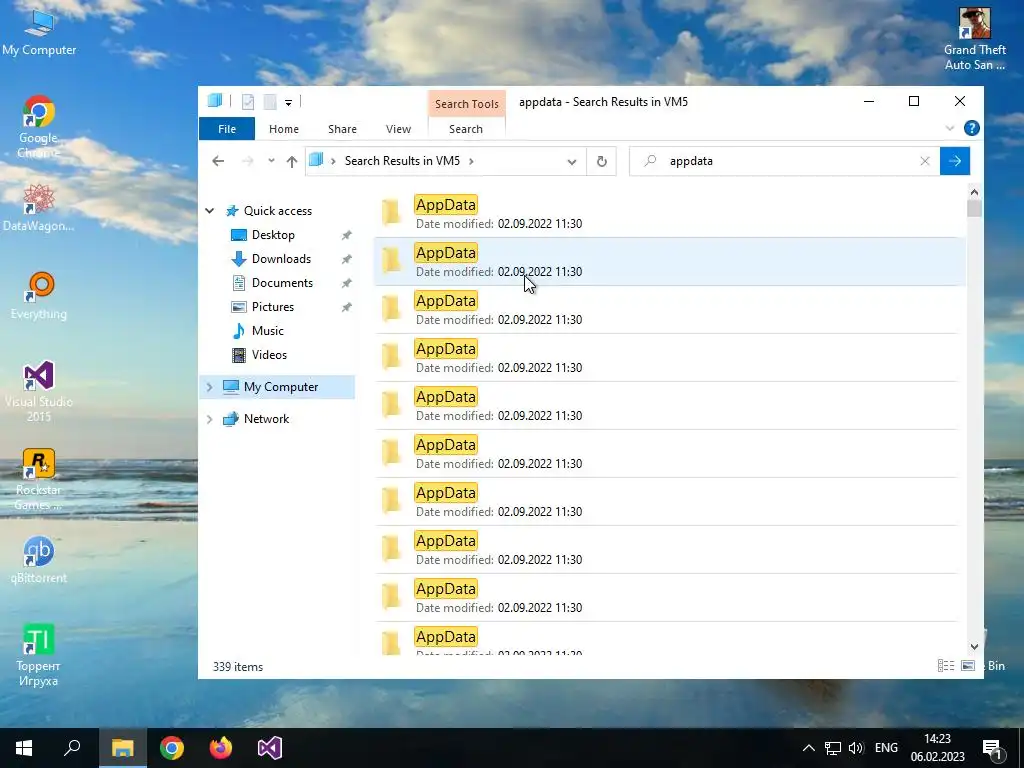This screenshot has height=768, width=1024.
Task: Select Videos in Quick access
Action: coord(269,355)
